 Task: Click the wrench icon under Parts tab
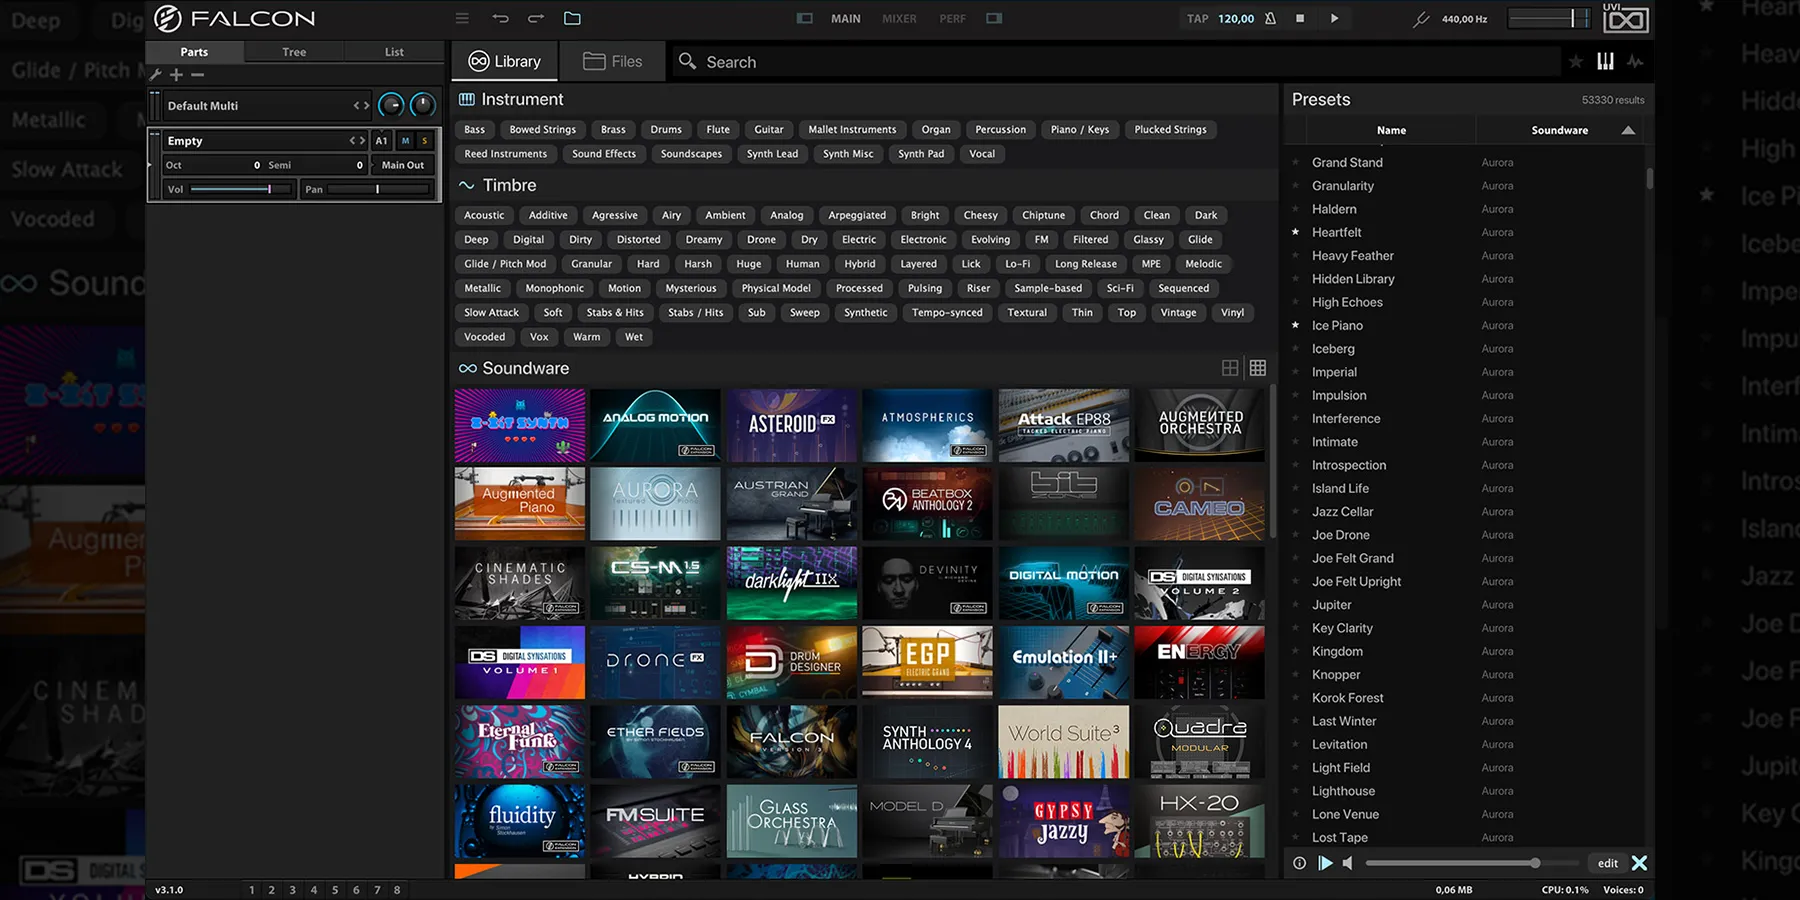click(x=156, y=75)
